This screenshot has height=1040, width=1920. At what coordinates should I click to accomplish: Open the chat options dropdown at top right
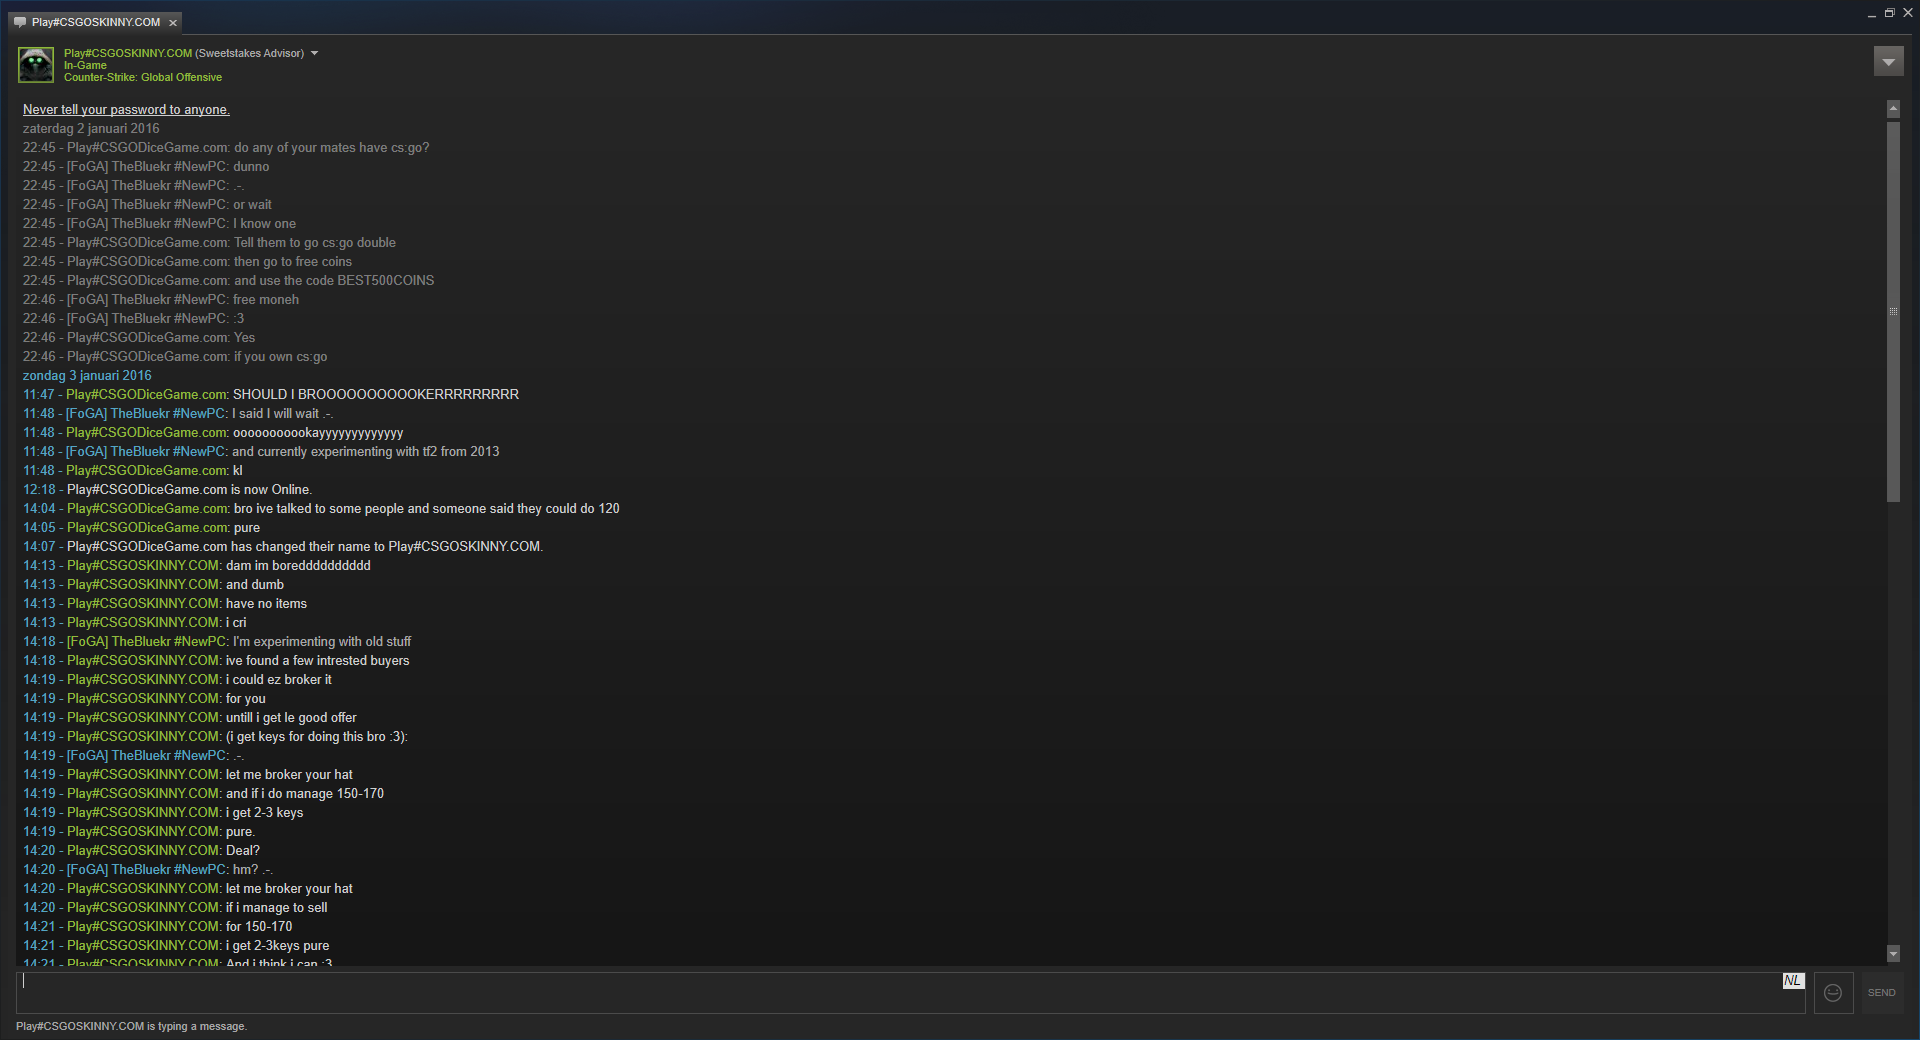[1888, 62]
